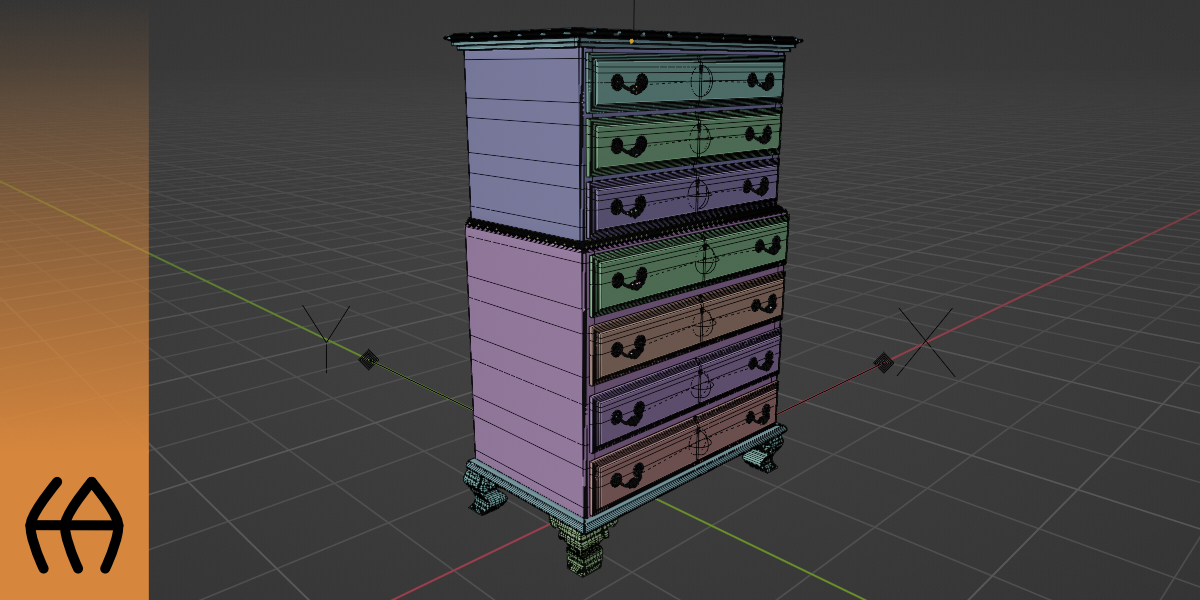Viewport: 1200px width, 600px height.
Task: Click the keyhole circle on the top drawer
Action: (701, 78)
